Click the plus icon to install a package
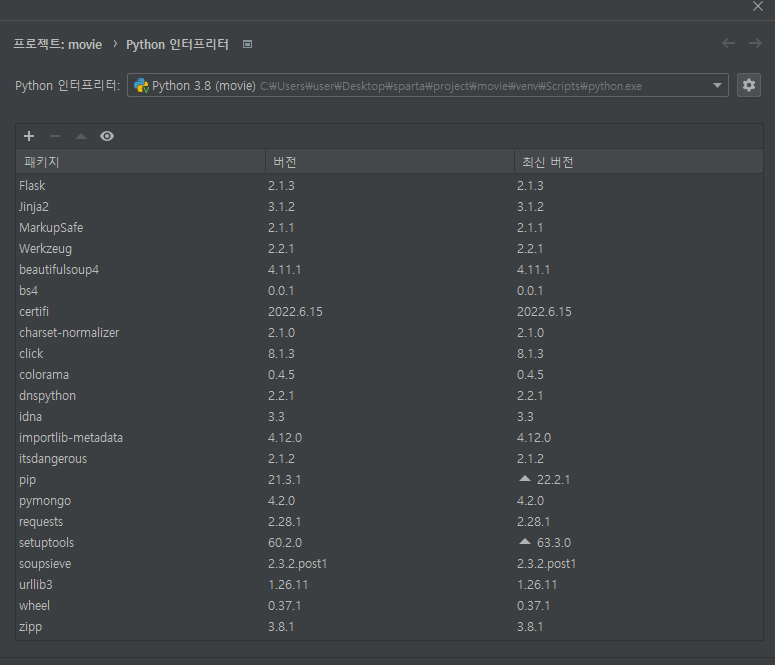This screenshot has width=775, height=665. [x=29, y=136]
